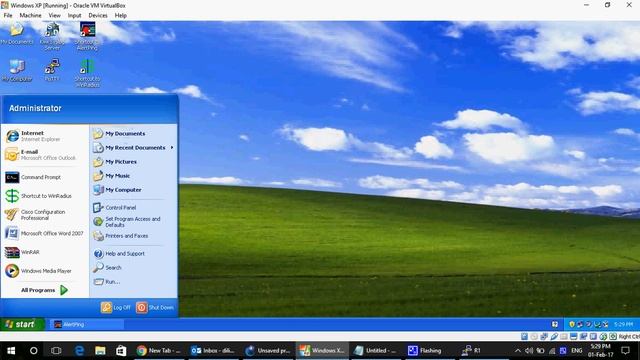Click the yellow security shield tray icon
The height and width of the screenshot is (360, 640).
572,324
